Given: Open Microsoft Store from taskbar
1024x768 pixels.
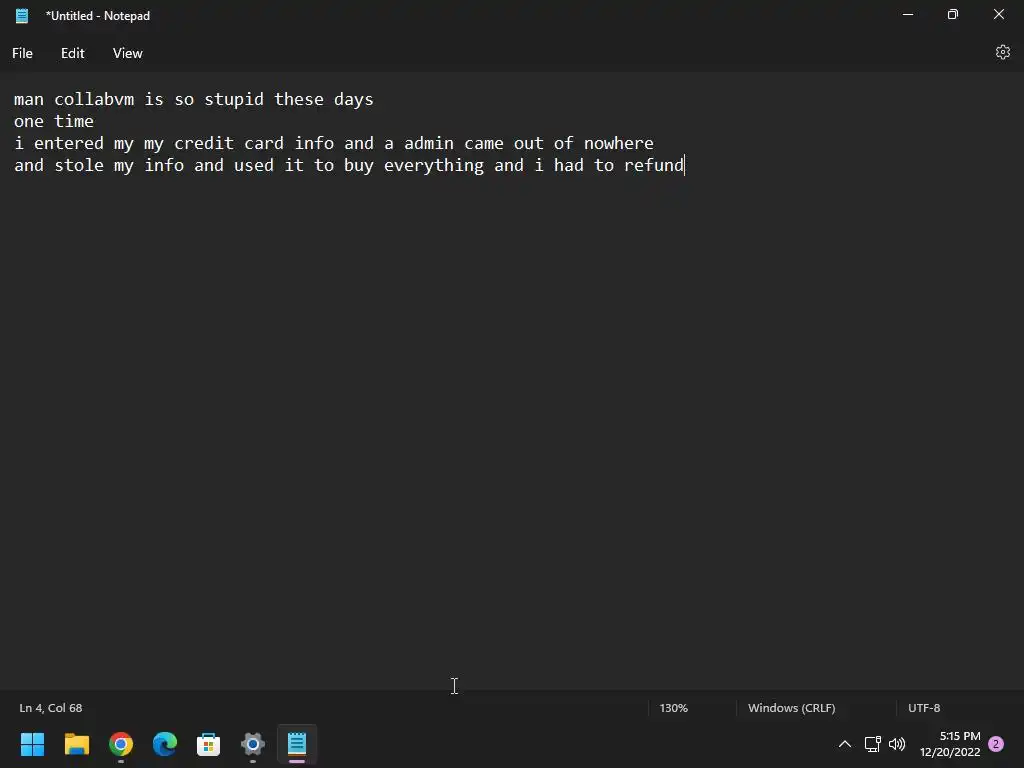Looking at the screenshot, I should coord(208,744).
